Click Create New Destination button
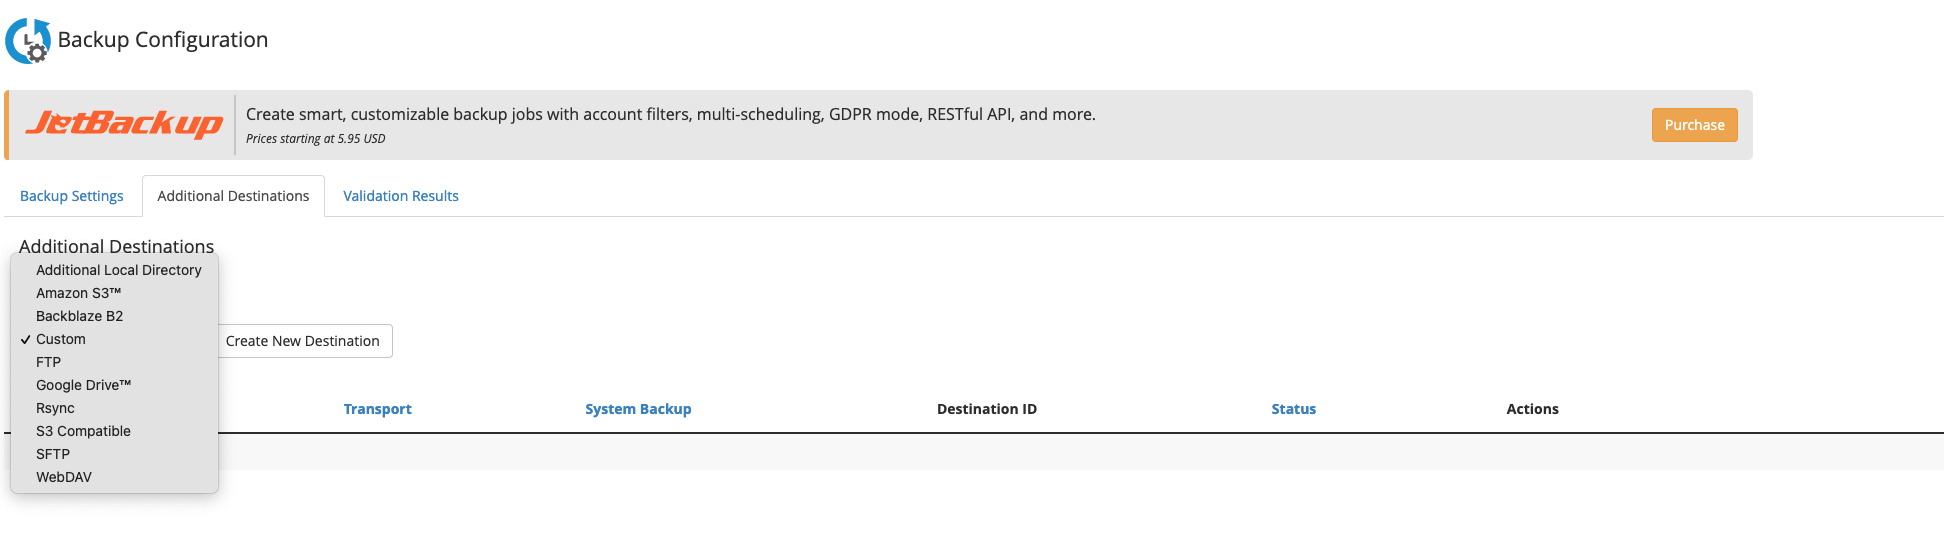The width and height of the screenshot is (1944, 537). click(x=303, y=341)
